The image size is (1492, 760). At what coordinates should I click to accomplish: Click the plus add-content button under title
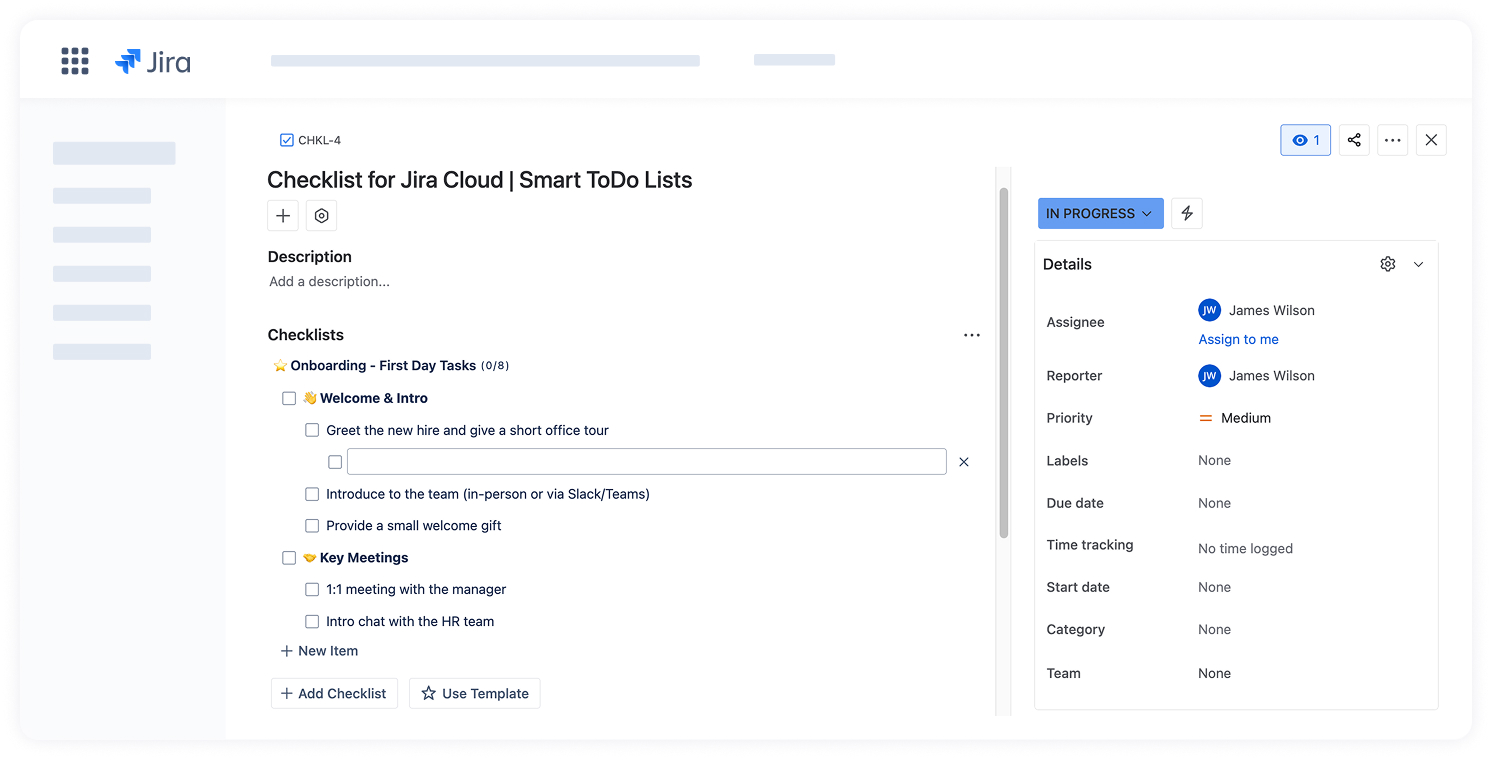click(283, 216)
